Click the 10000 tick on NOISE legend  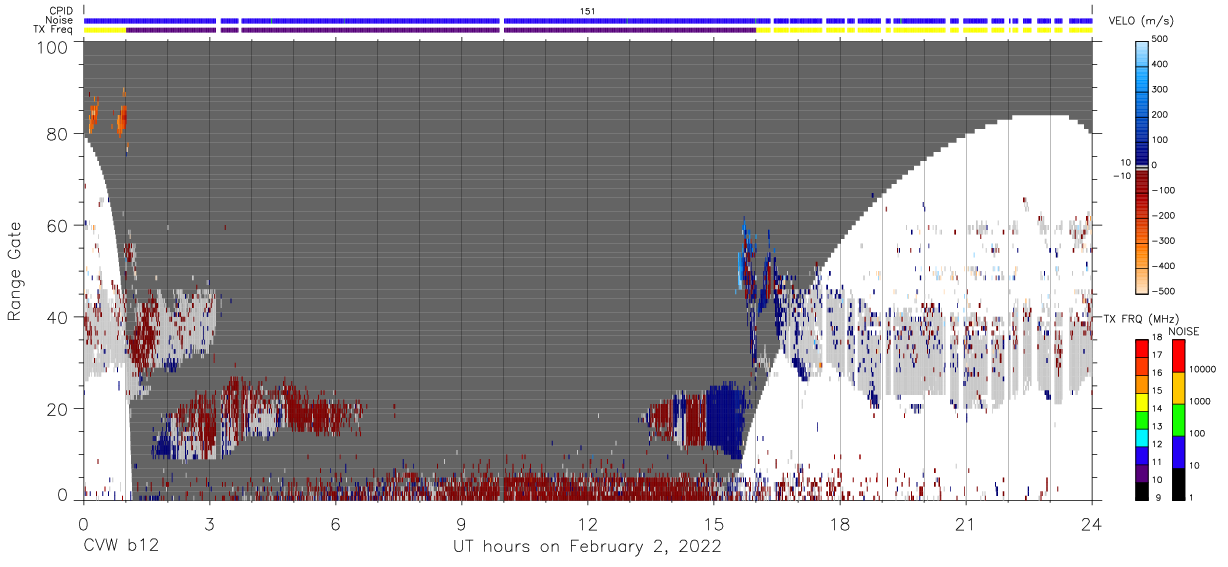(x=1202, y=369)
